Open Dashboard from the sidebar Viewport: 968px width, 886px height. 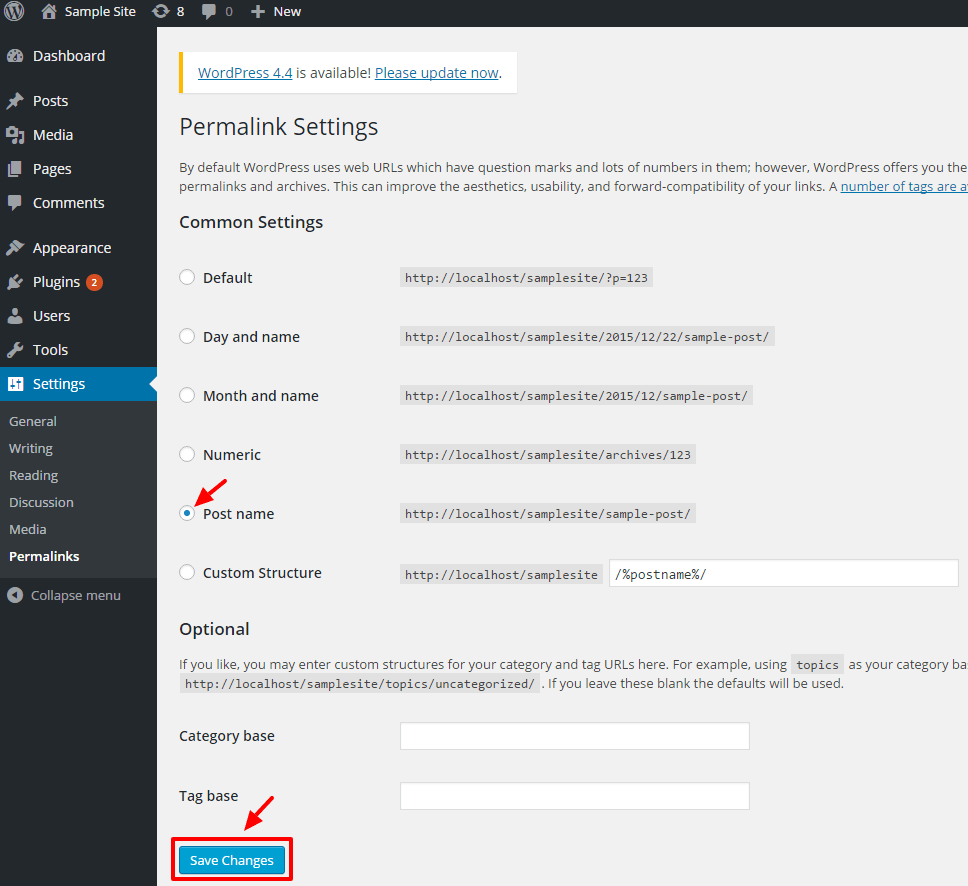[x=68, y=56]
